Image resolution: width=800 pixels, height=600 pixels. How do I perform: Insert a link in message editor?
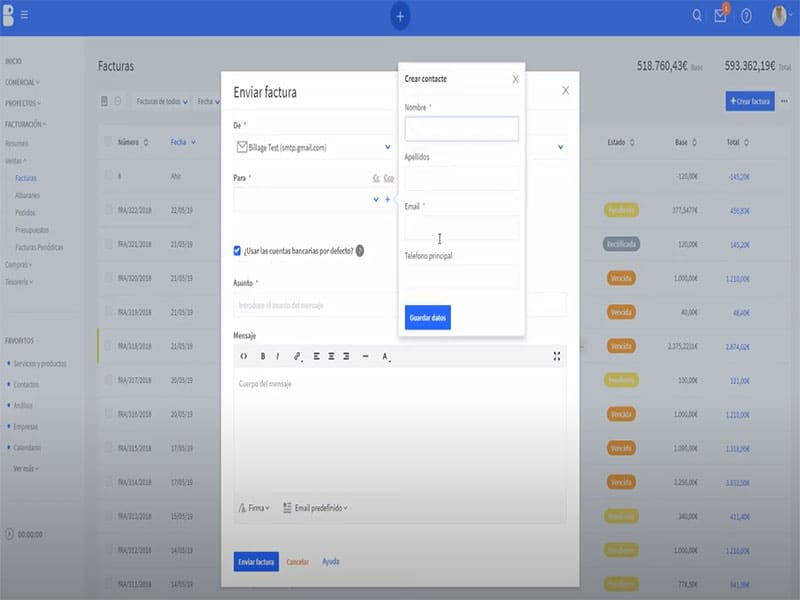pos(297,356)
